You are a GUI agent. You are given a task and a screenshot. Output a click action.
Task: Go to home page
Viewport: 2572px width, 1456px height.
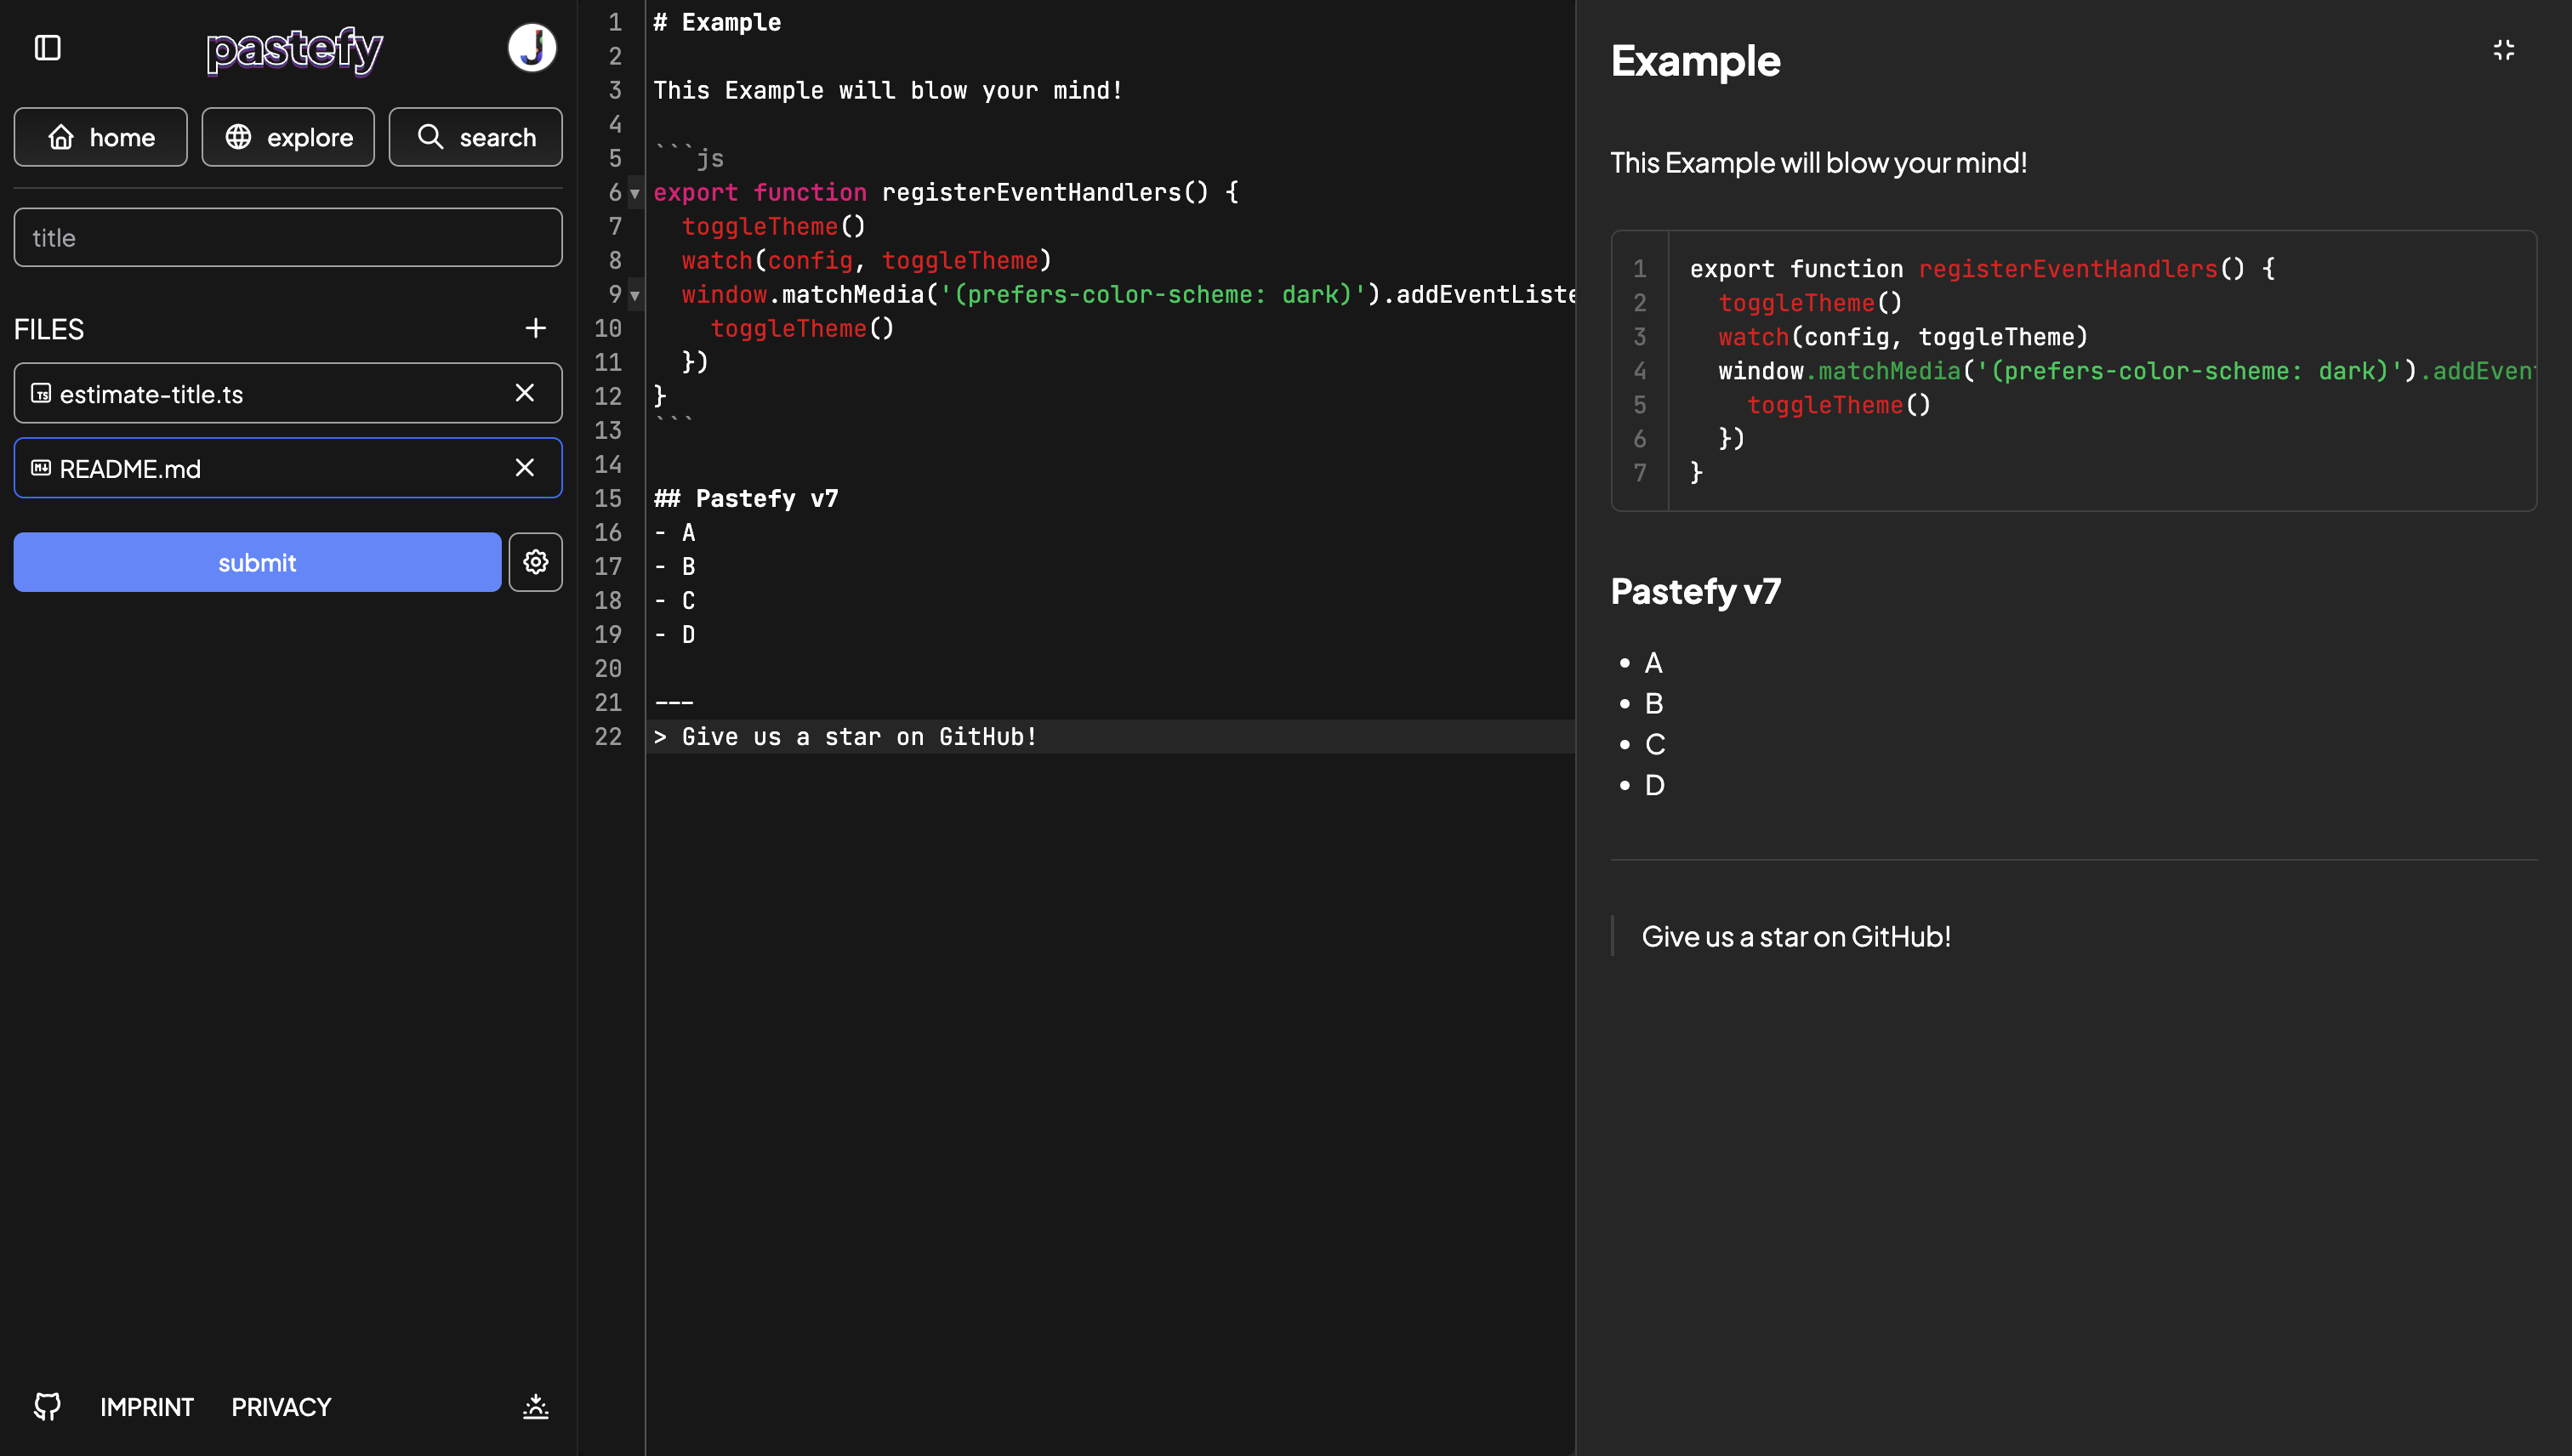101,137
